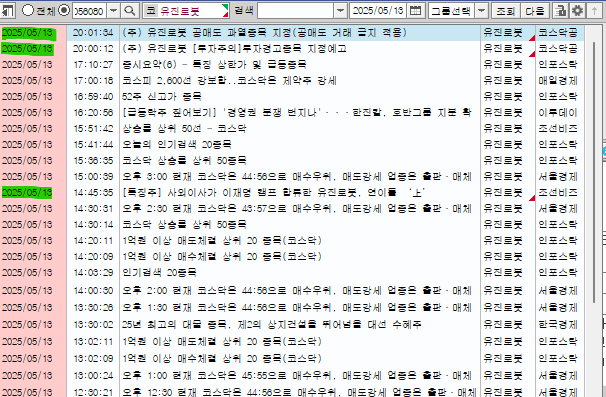Click green date cell for the 14:45:35 row

pyautogui.click(x=27, y=193)
